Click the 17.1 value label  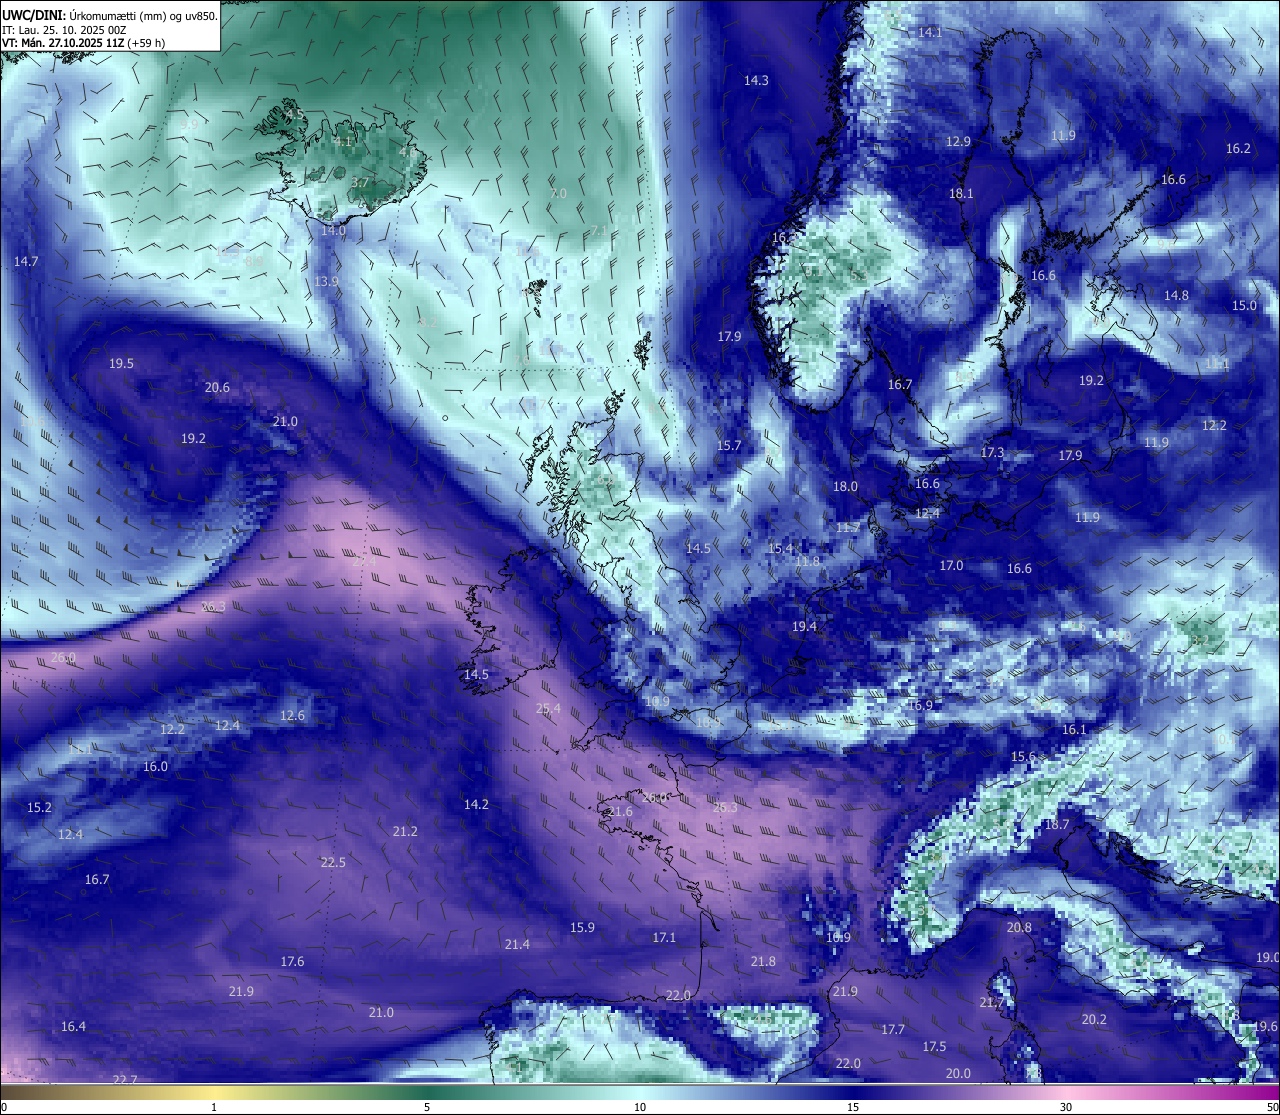click(x=664, y=938)
